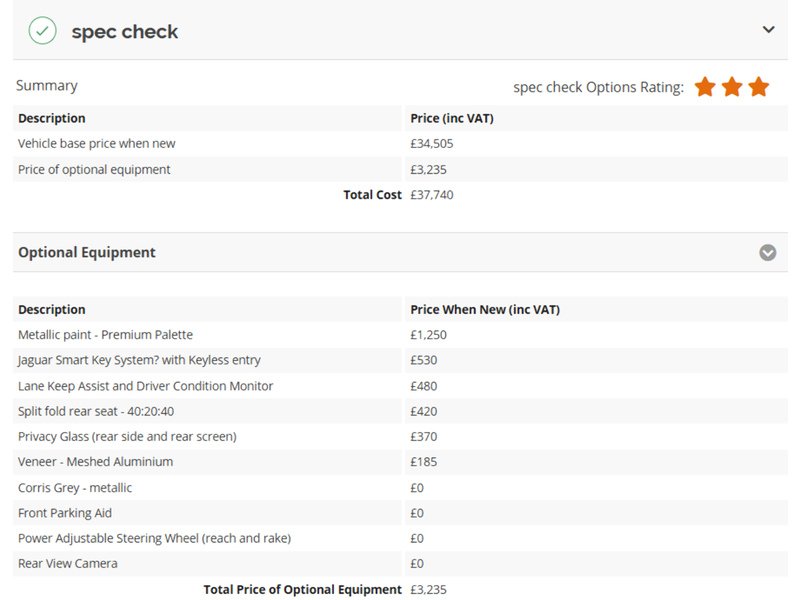Select the Metallic paint Premium Palette row

pos(400,335)
